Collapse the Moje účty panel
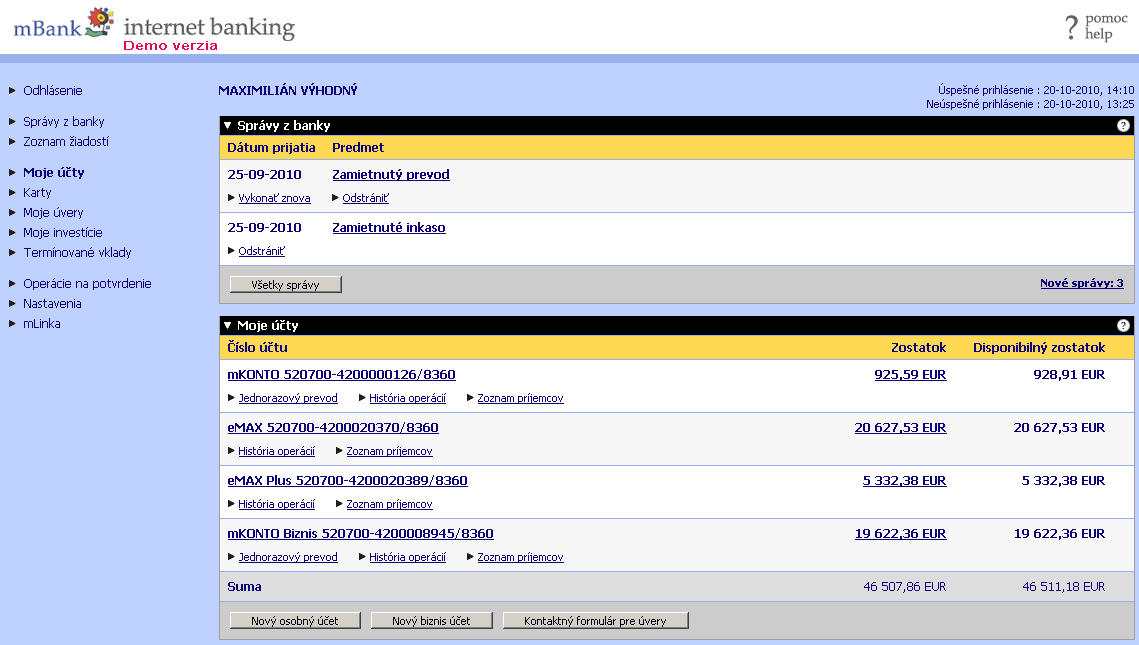1139x645 pixels. (227, 325)
